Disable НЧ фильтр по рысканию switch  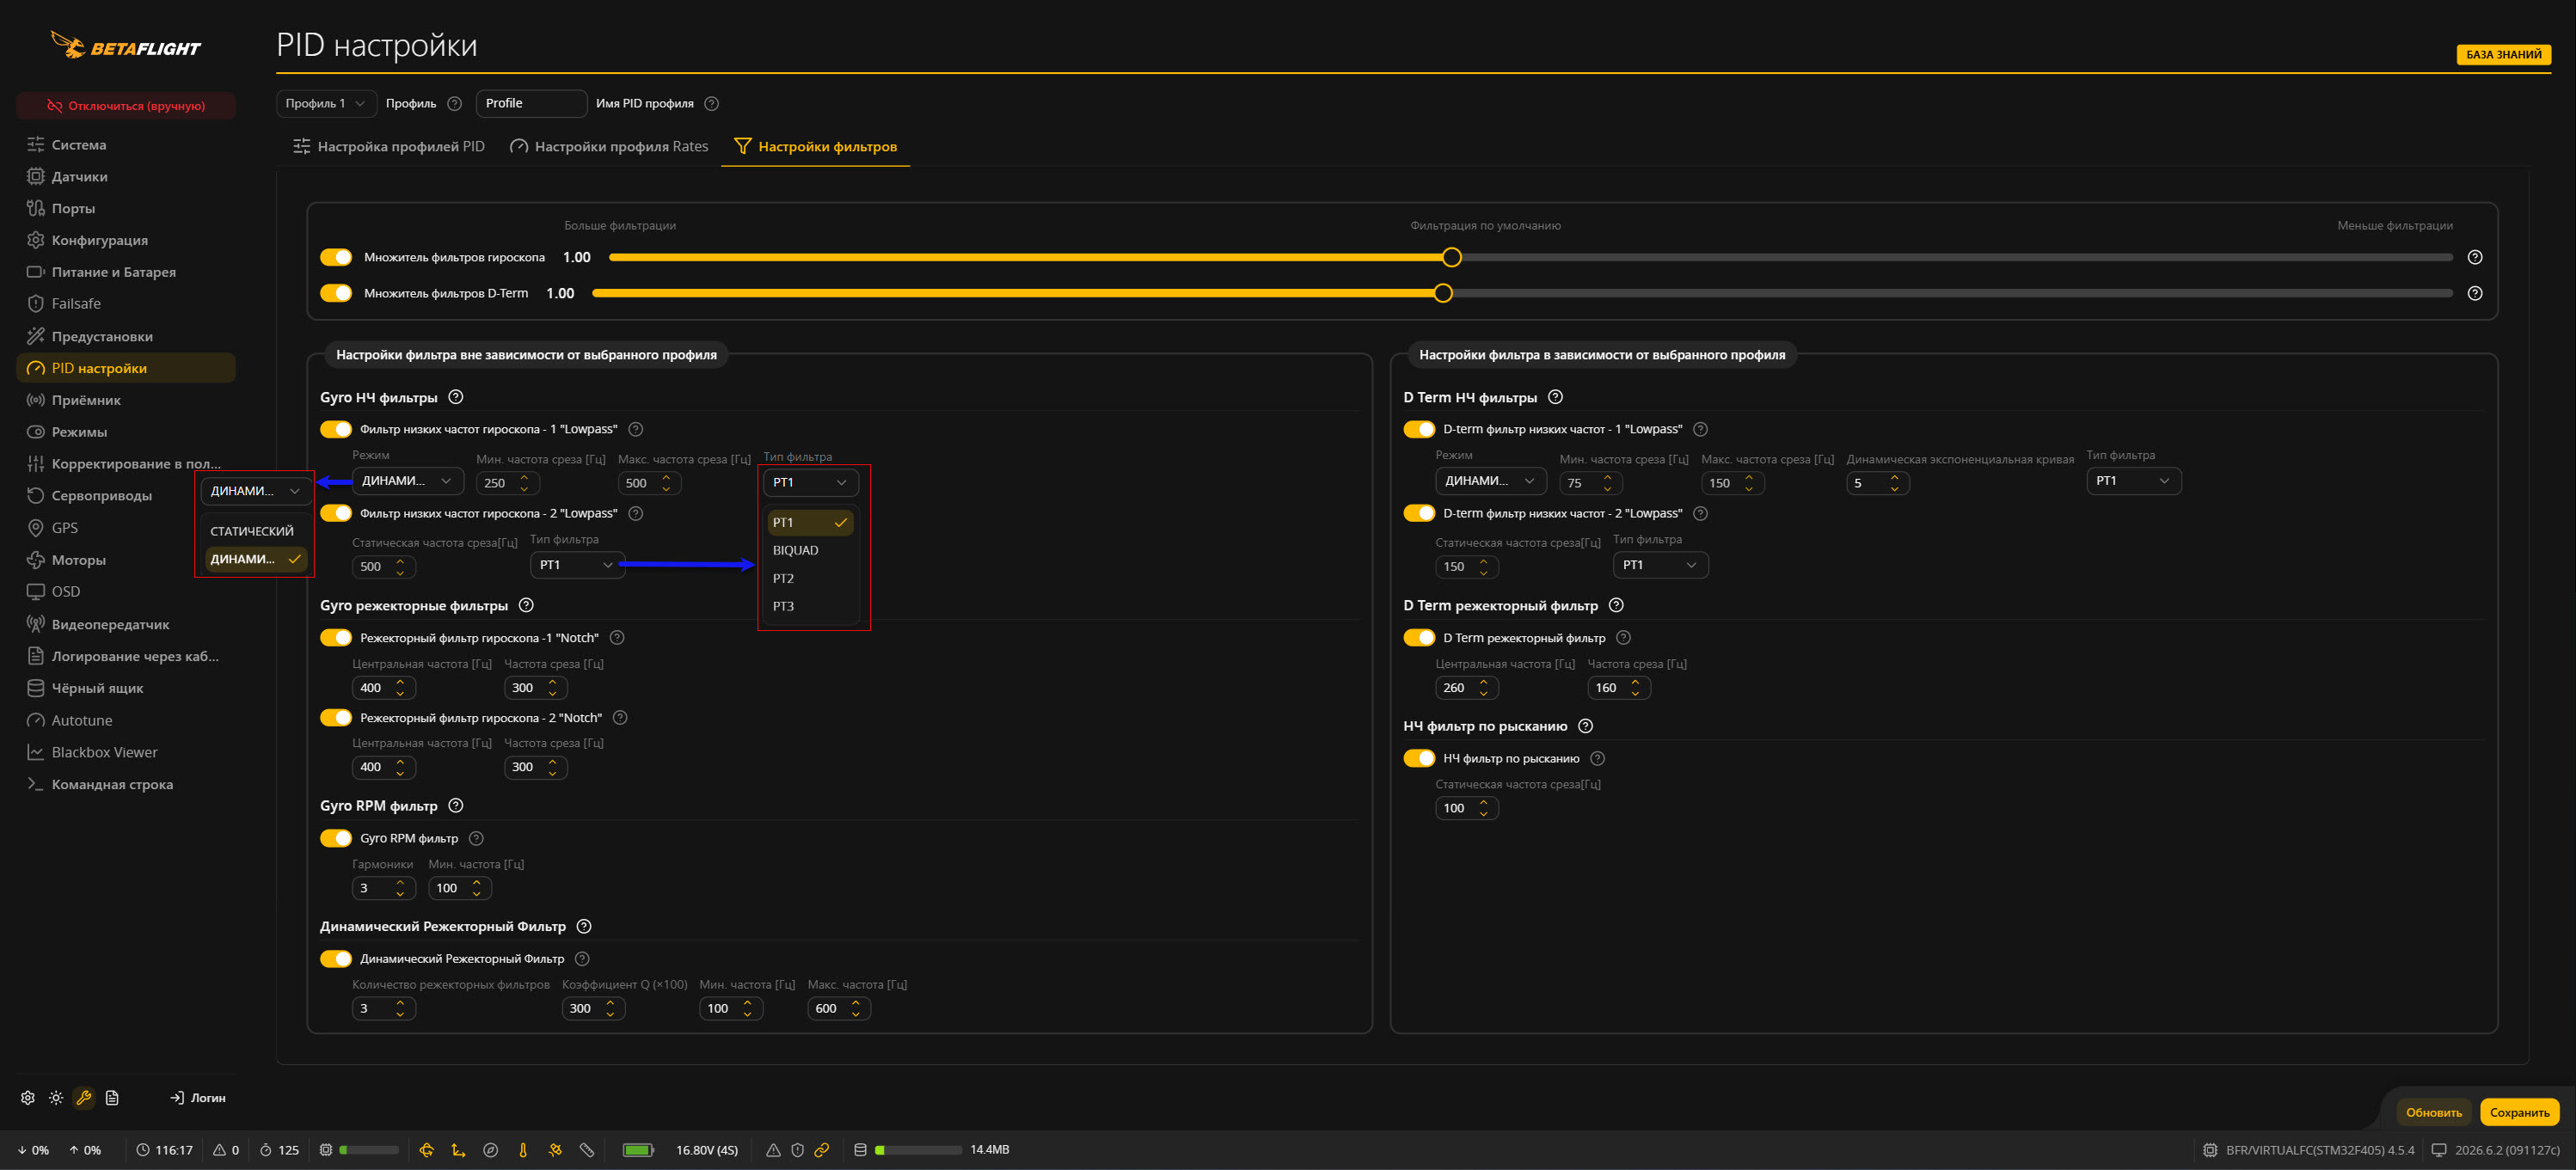coord(1419,758)
